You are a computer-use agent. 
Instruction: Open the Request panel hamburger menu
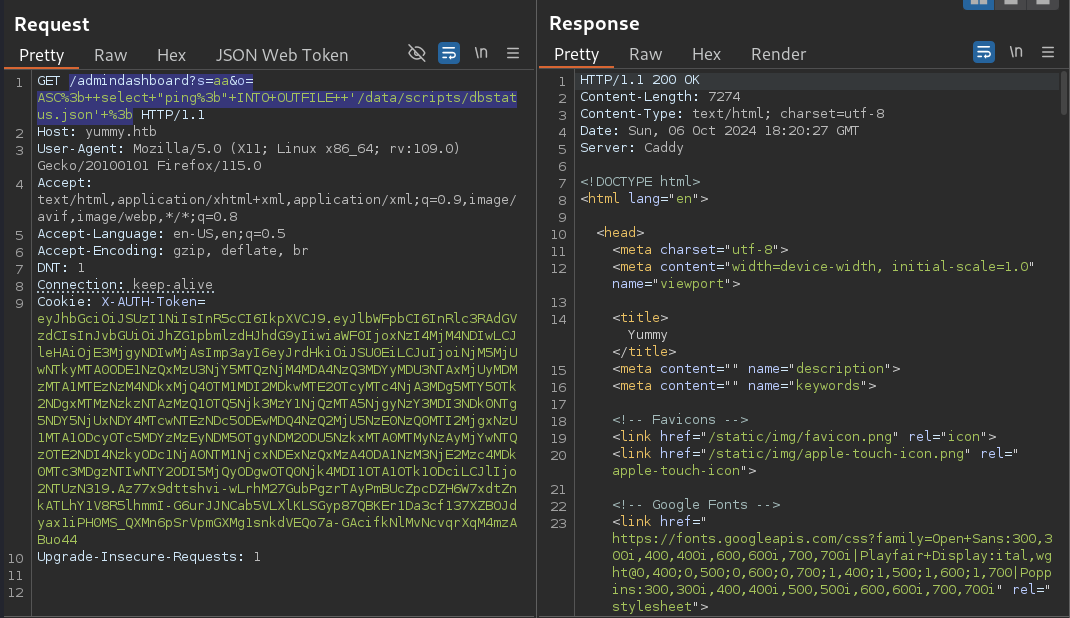(512, 53)
